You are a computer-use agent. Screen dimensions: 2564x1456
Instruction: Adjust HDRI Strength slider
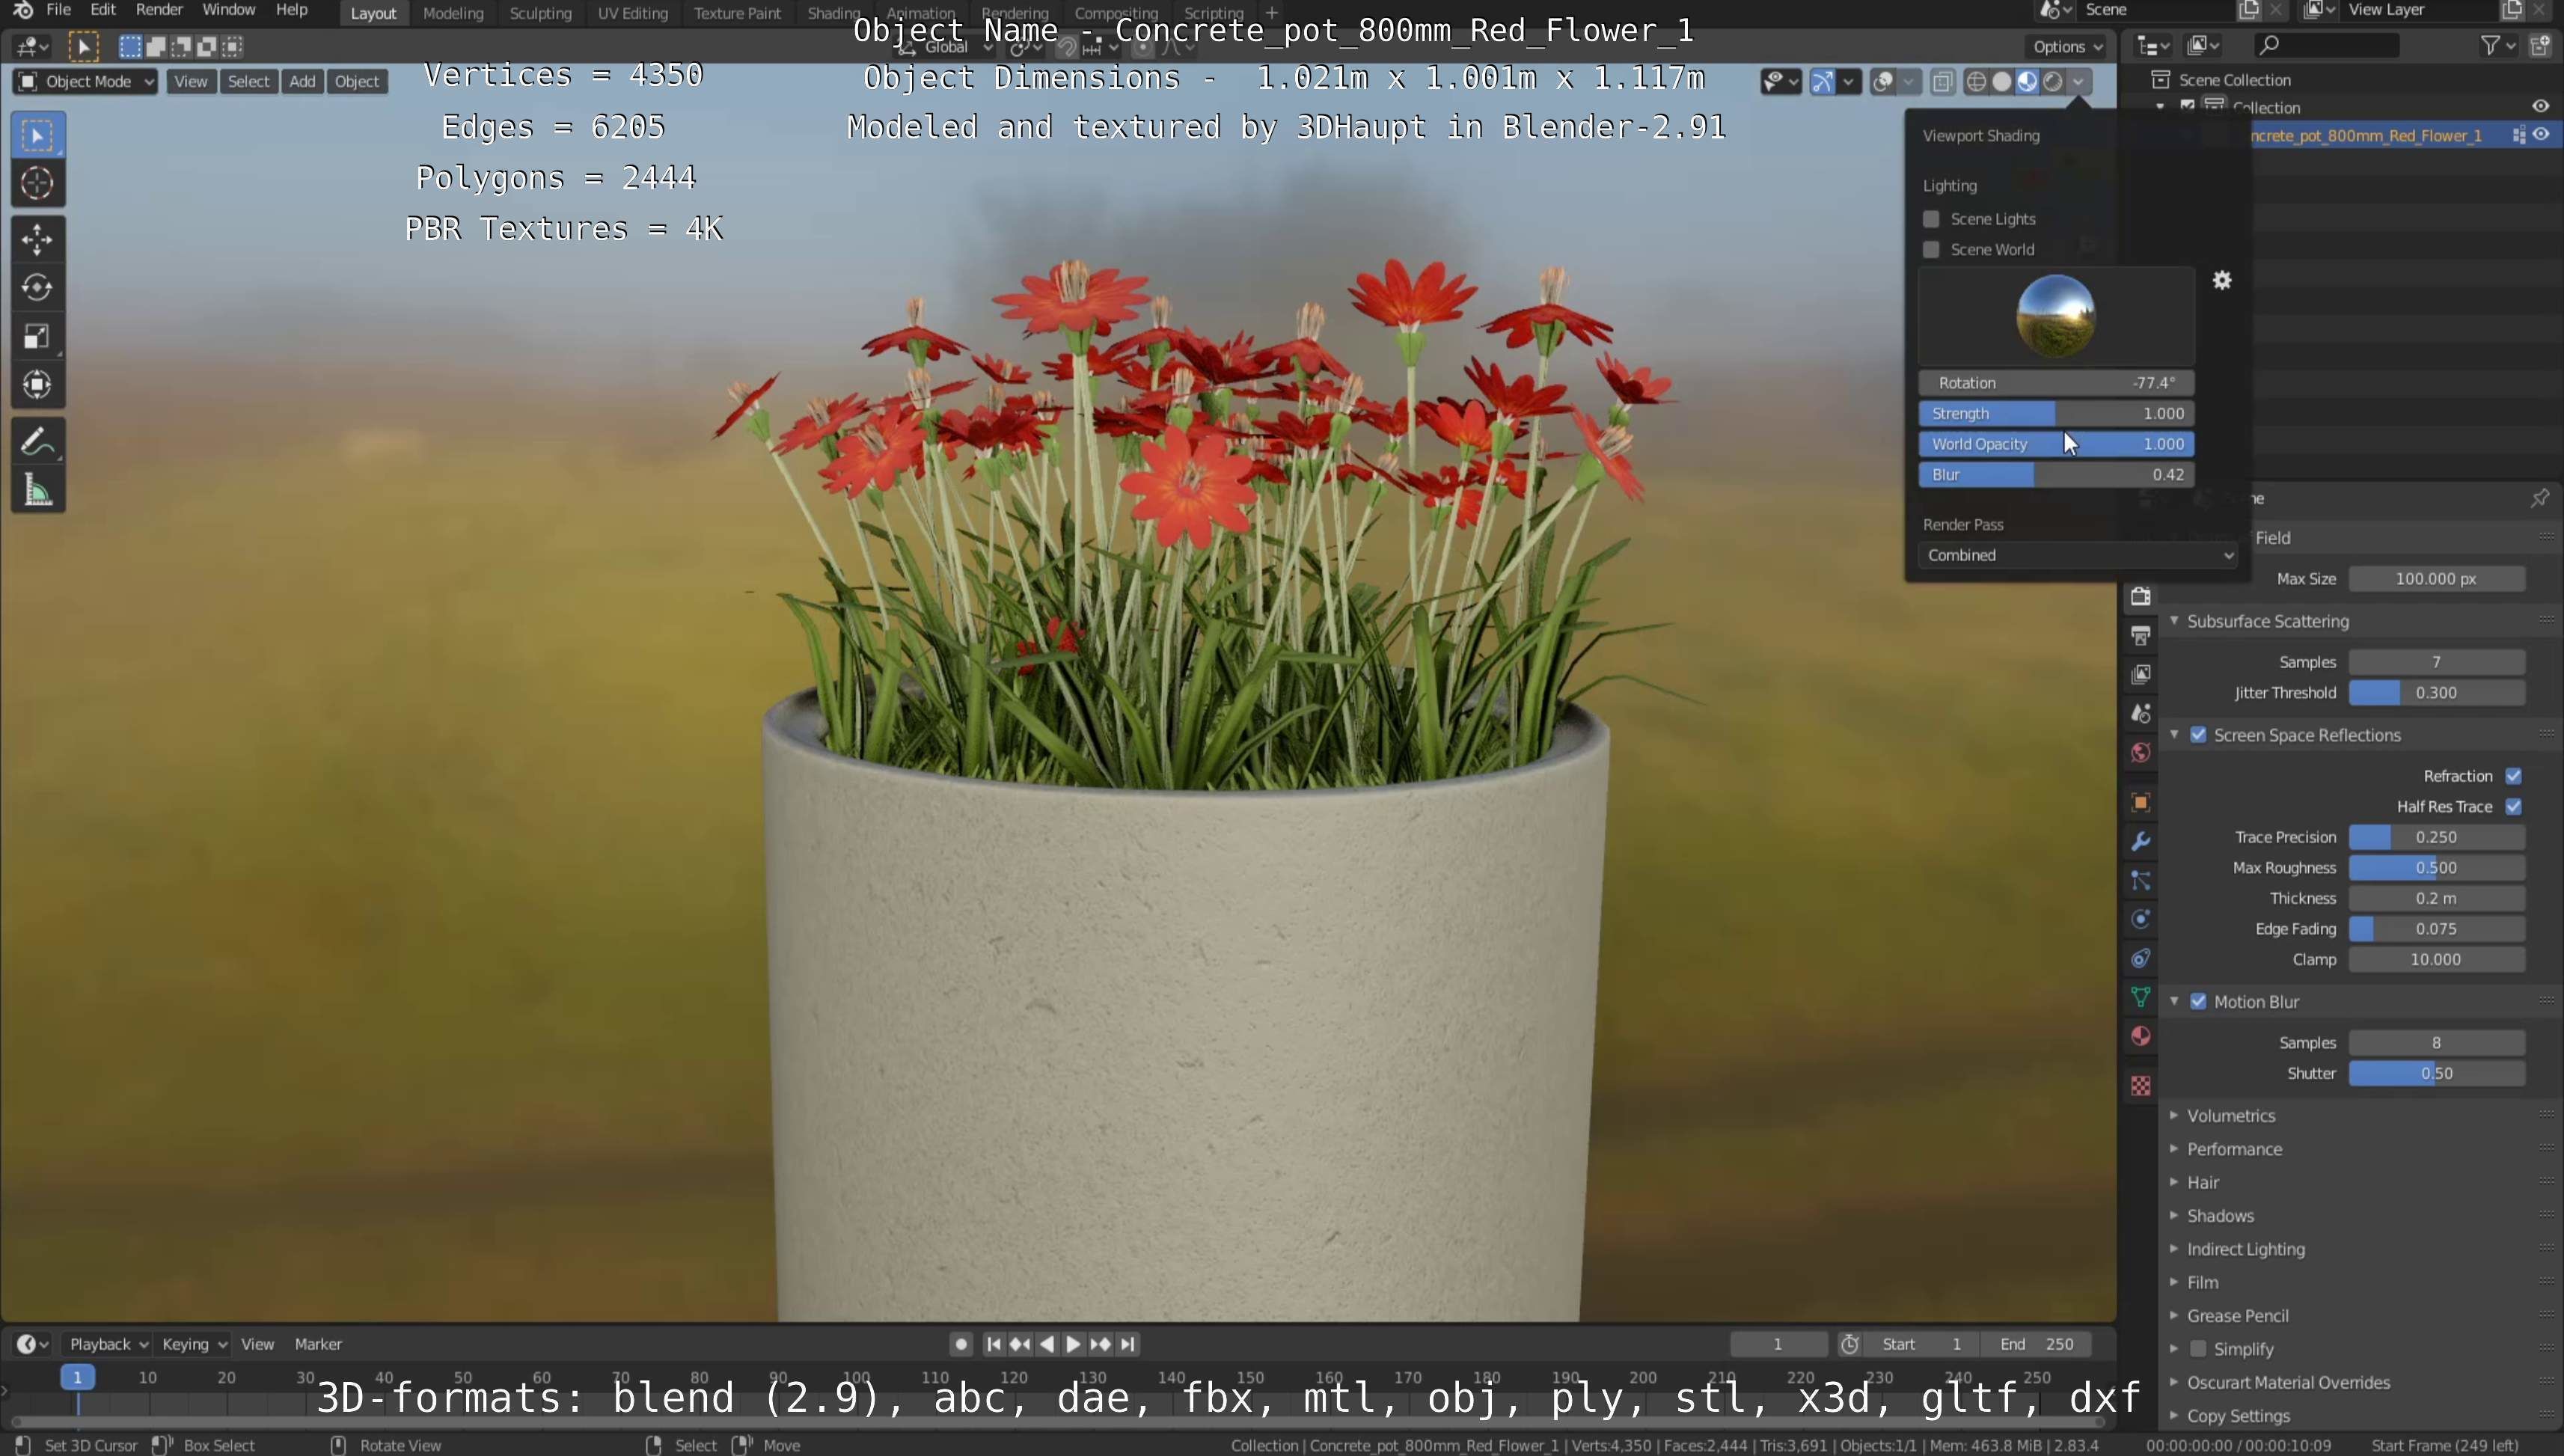(x=2056, y=414)
